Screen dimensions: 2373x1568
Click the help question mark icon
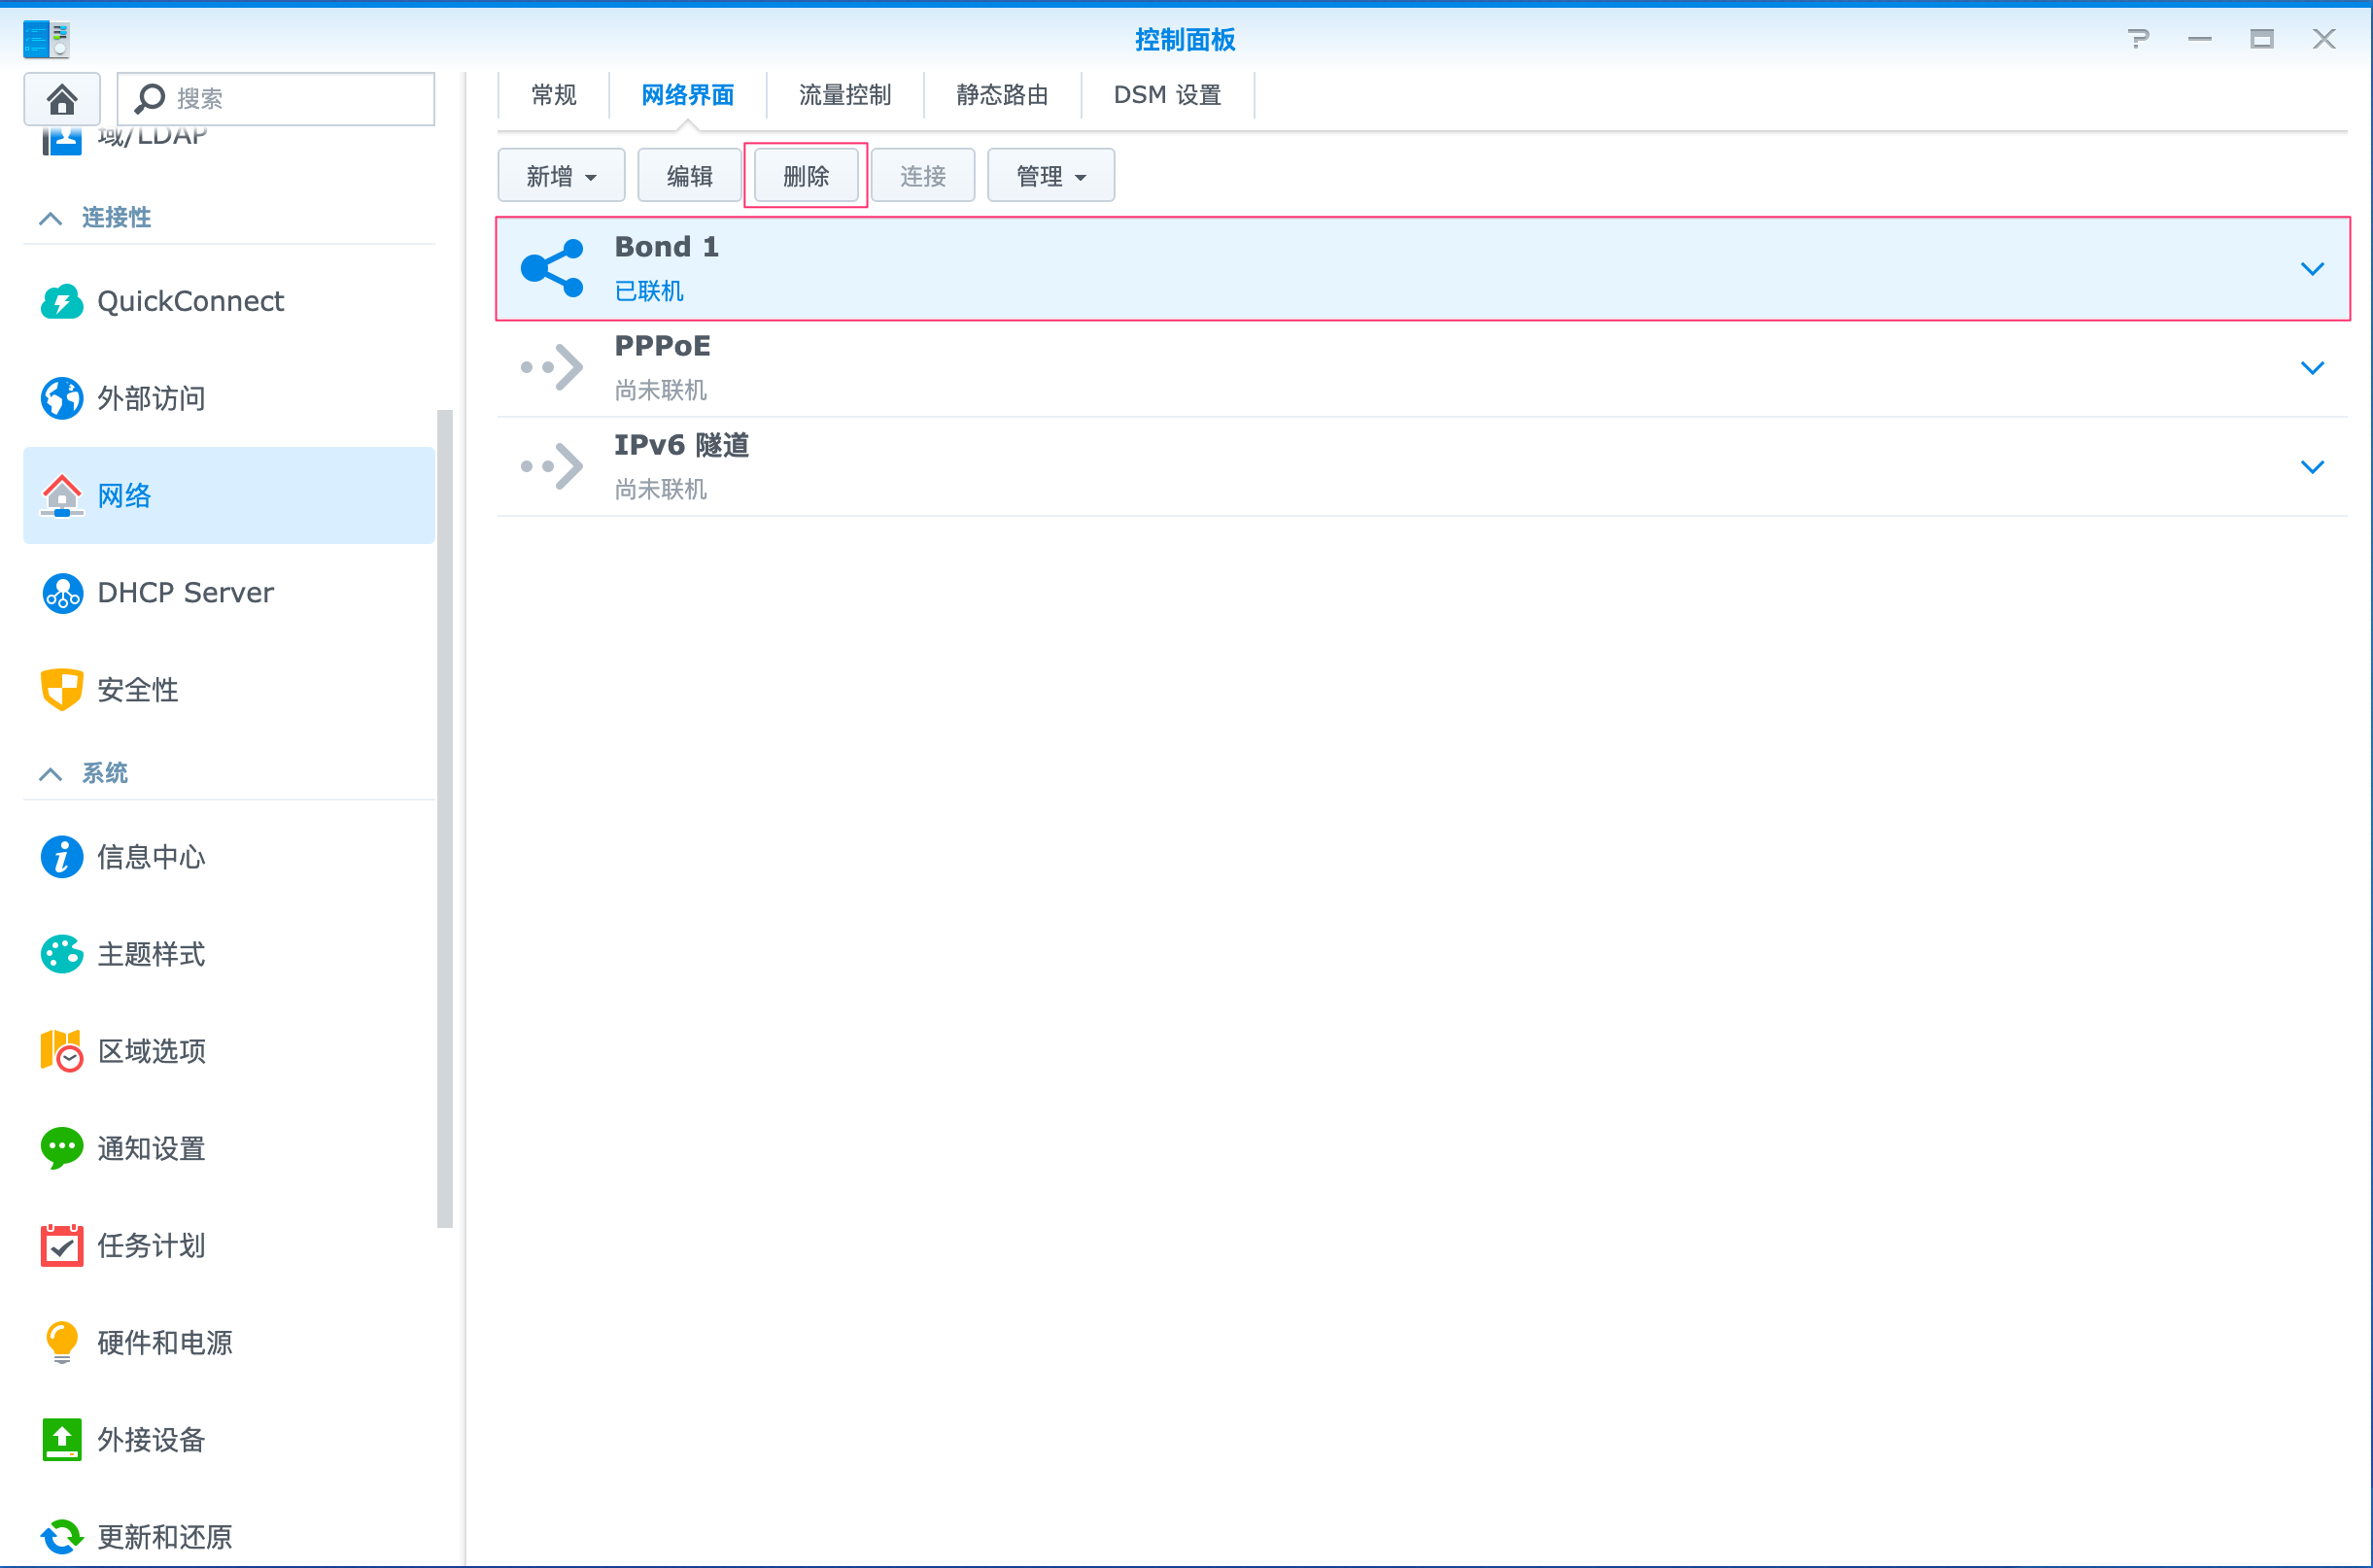coord(2137,39)
